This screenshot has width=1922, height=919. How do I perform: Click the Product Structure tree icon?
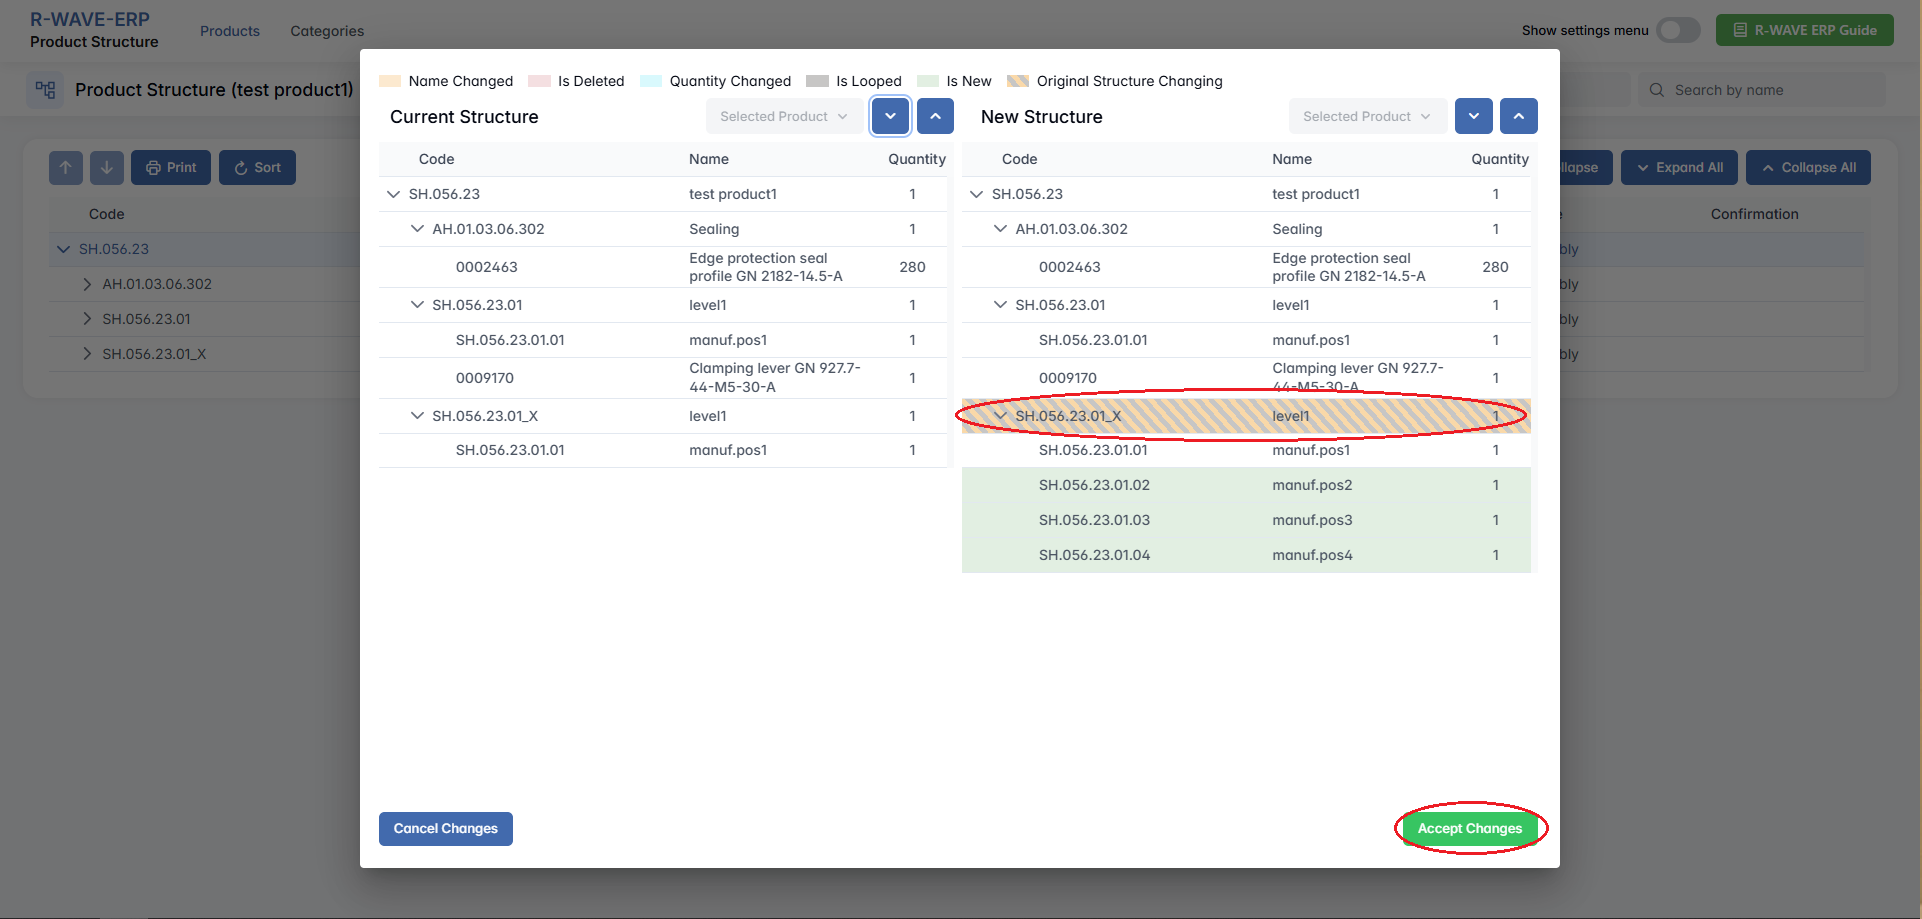(x=45, y=90)
